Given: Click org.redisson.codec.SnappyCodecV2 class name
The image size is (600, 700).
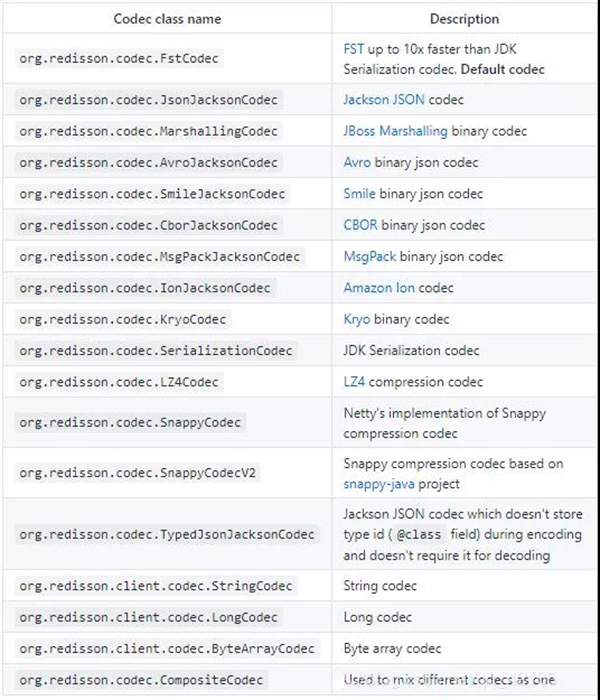Looking at the screenshot, I should click(x=138, y=473).
